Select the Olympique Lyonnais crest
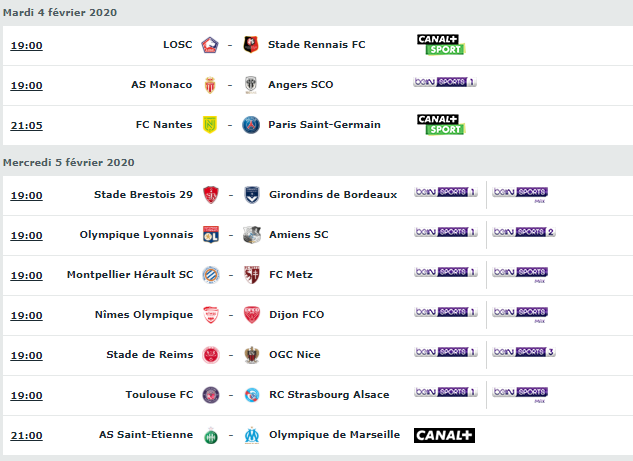Screen dimensions: 633x461 pos(211,235)
